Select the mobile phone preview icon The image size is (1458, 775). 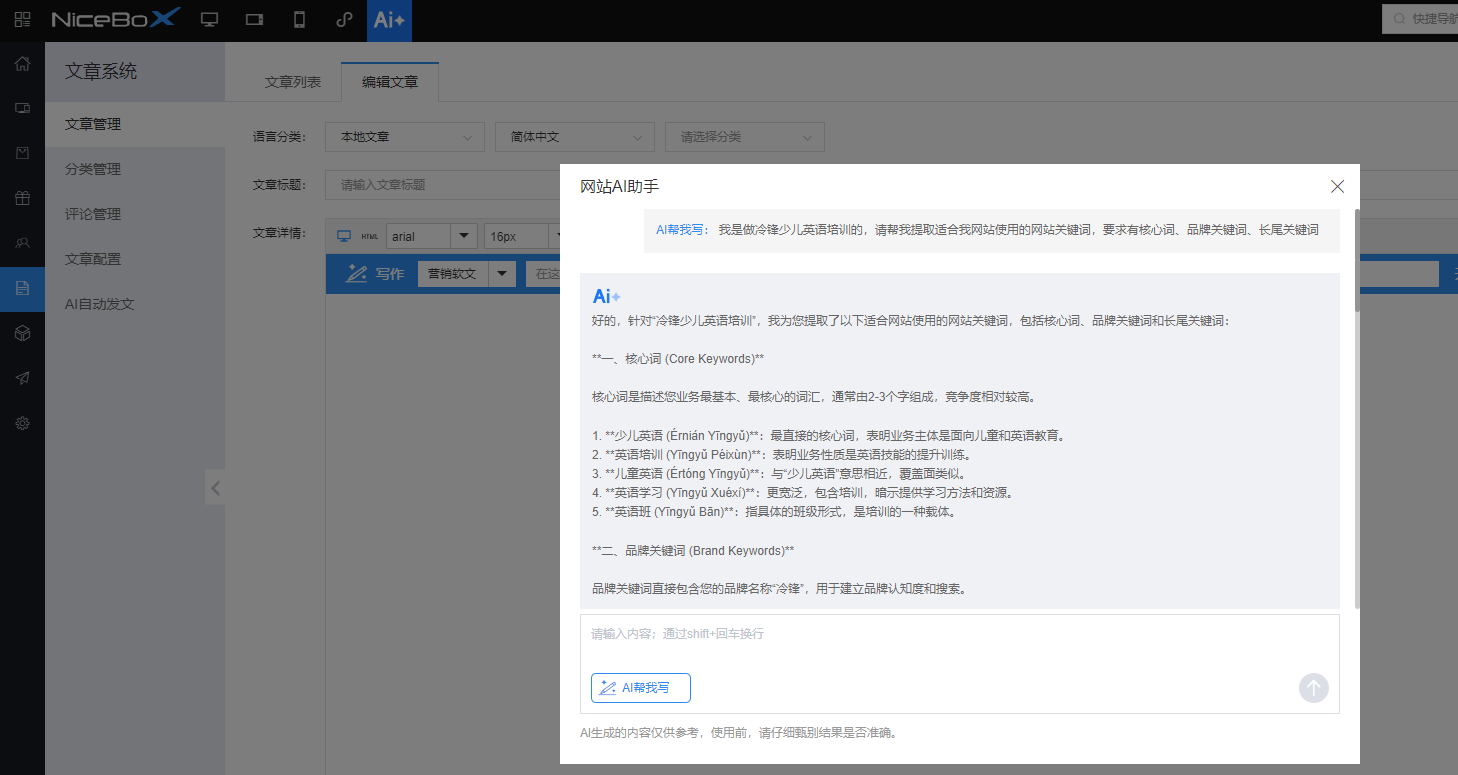tap(299, 19)
